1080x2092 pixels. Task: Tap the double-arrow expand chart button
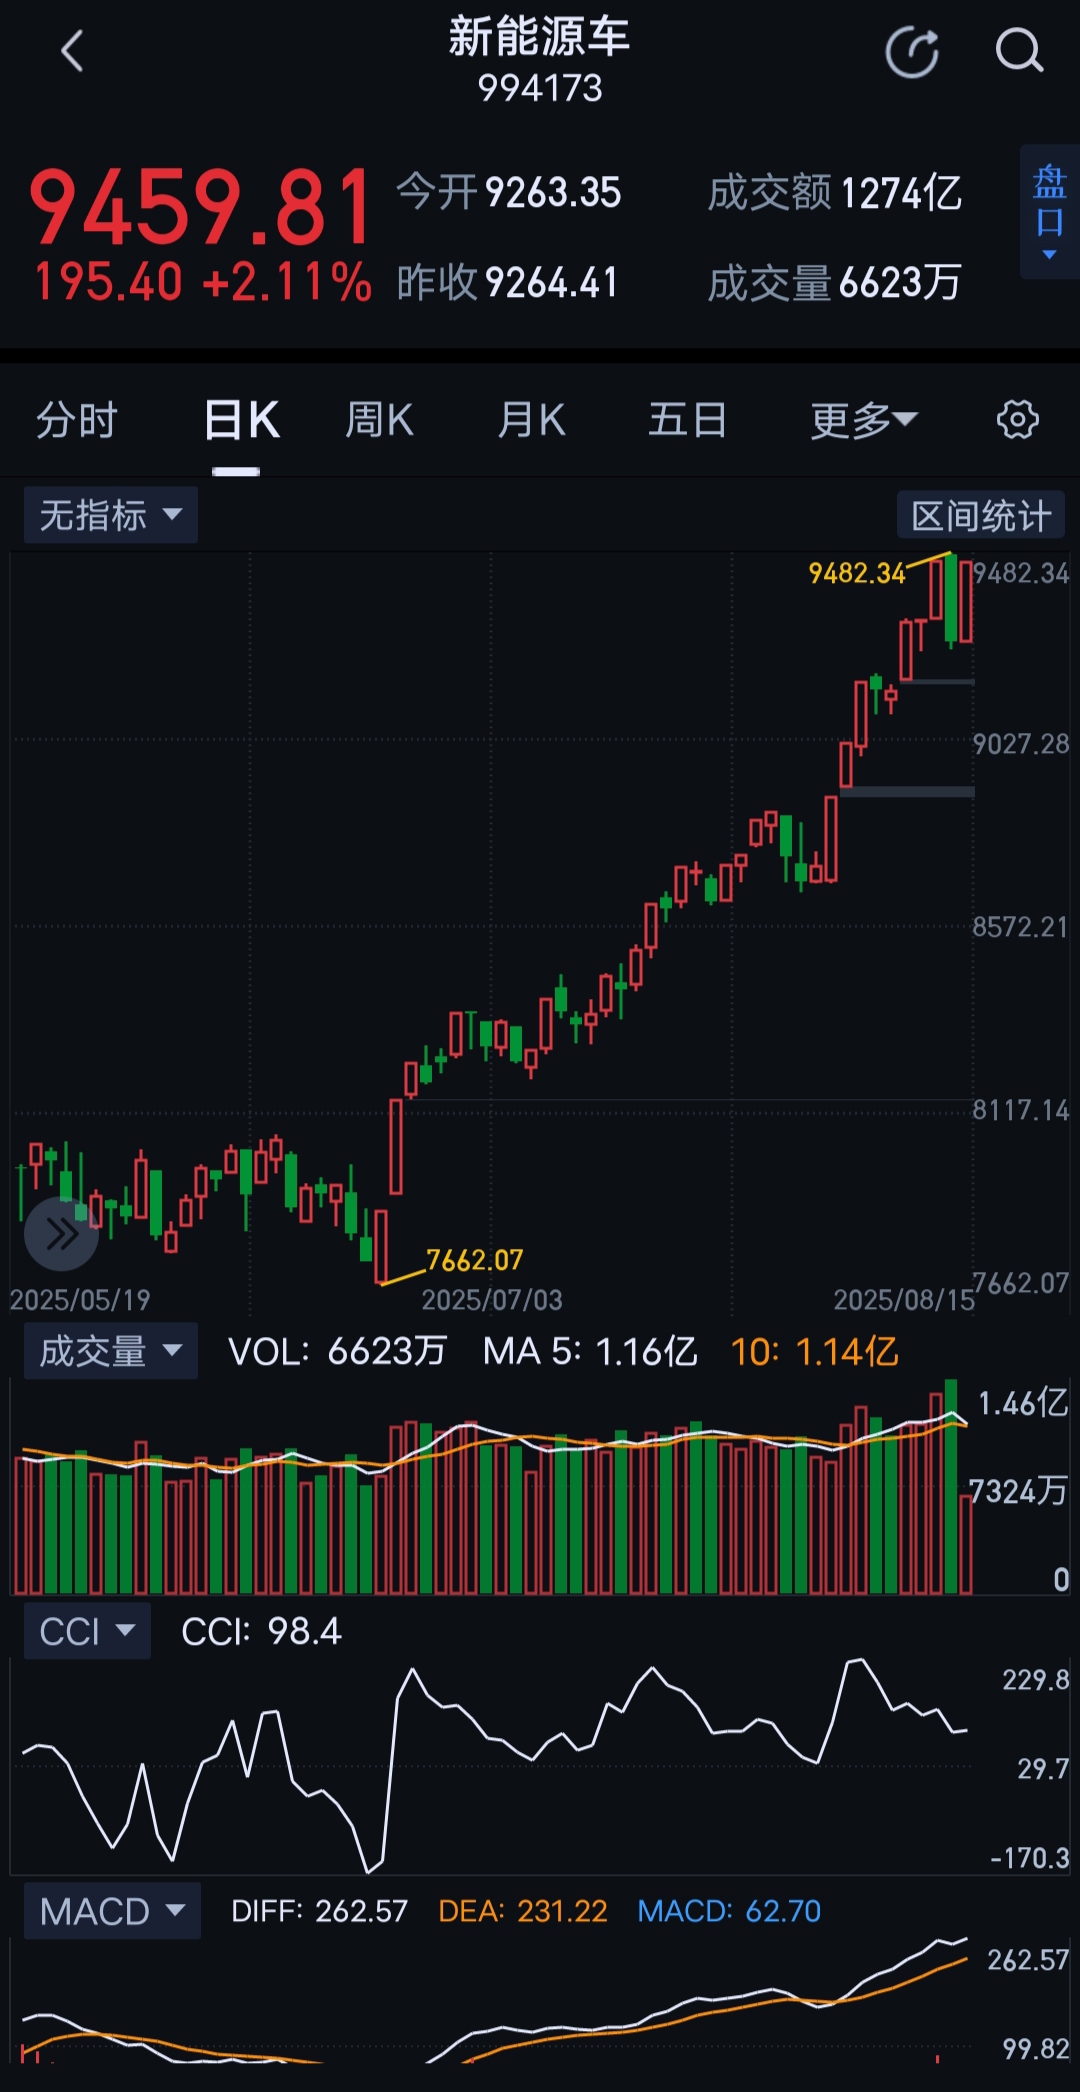tap(61, 1233)
